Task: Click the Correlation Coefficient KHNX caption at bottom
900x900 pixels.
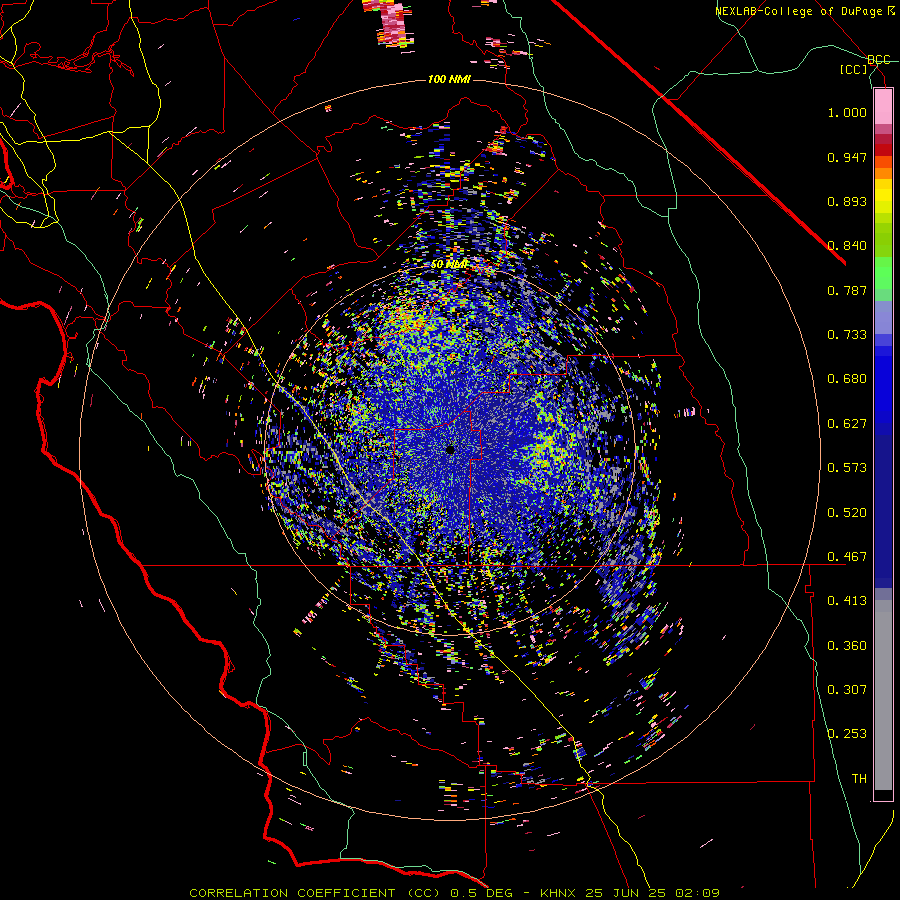Action: (454, 893)
